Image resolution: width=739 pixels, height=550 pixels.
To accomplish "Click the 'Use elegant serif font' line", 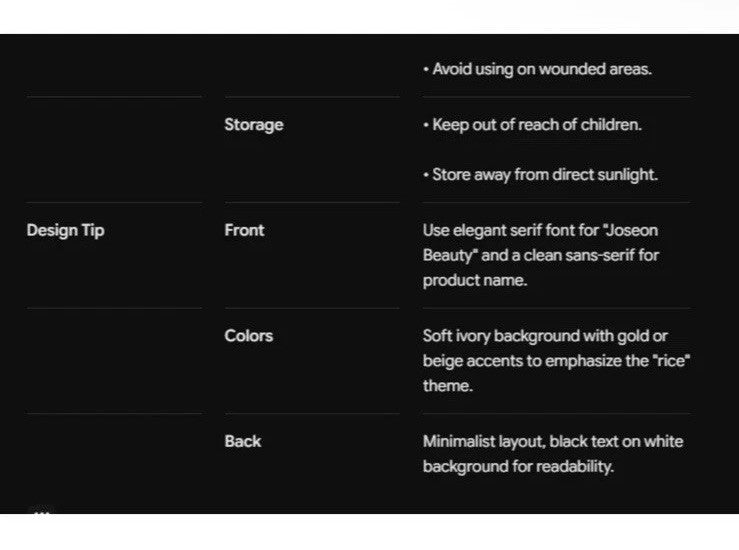I will coord(540,230).
